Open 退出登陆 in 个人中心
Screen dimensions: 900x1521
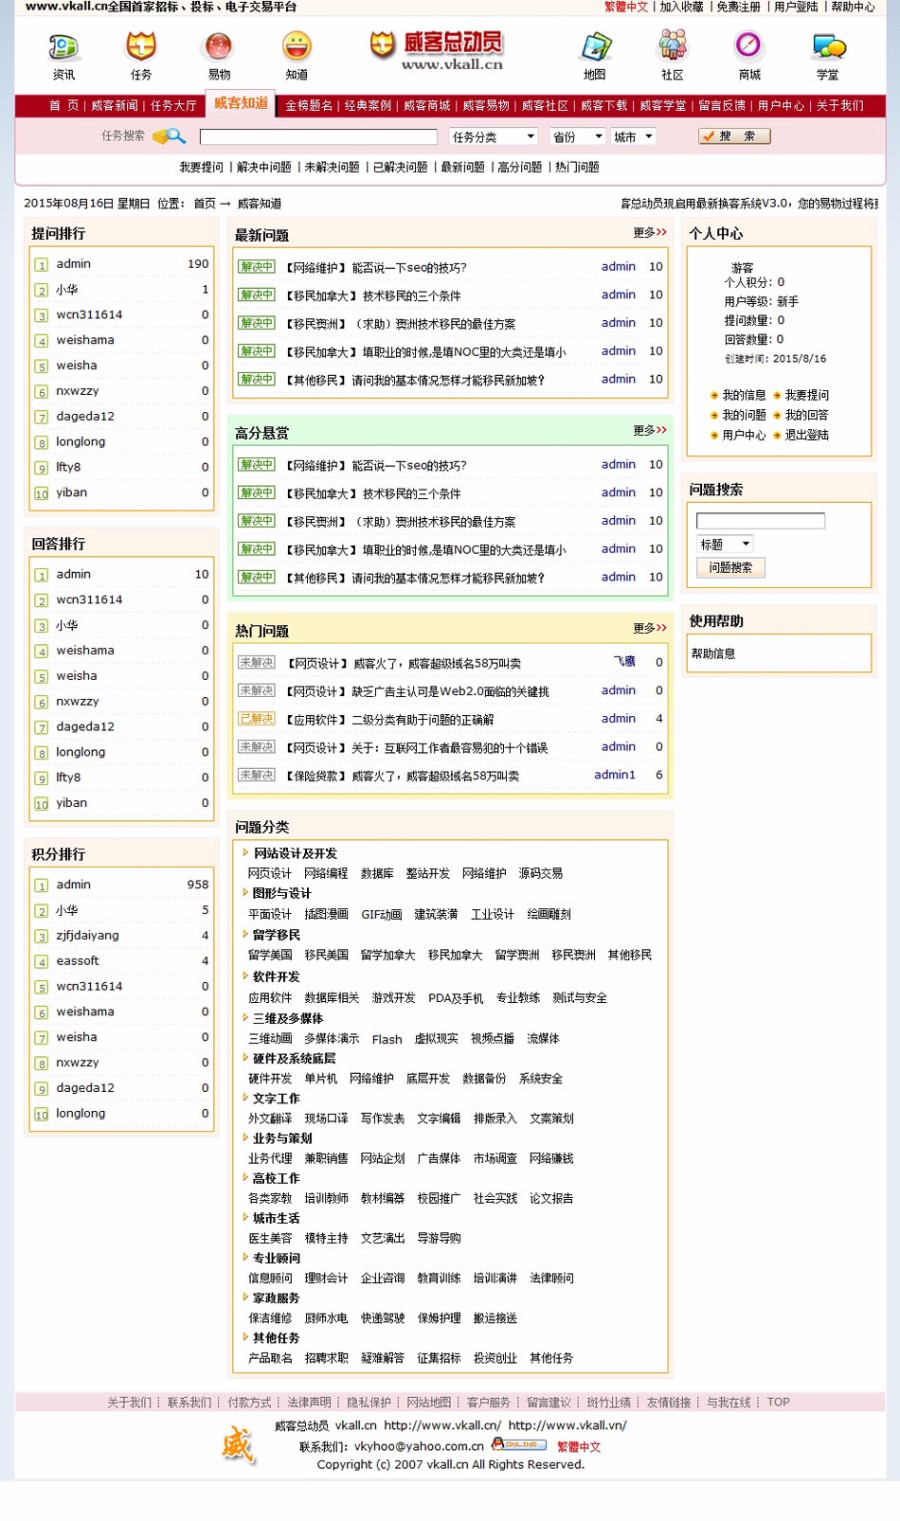pyautogui.click(x=806, y=436)
